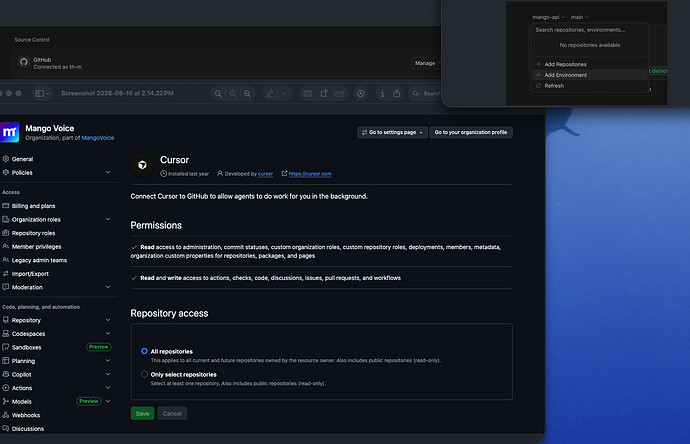The image size is (690, 444).
Task: Open the mango-api repository dropdown
Action: click(x=548, y=17)
